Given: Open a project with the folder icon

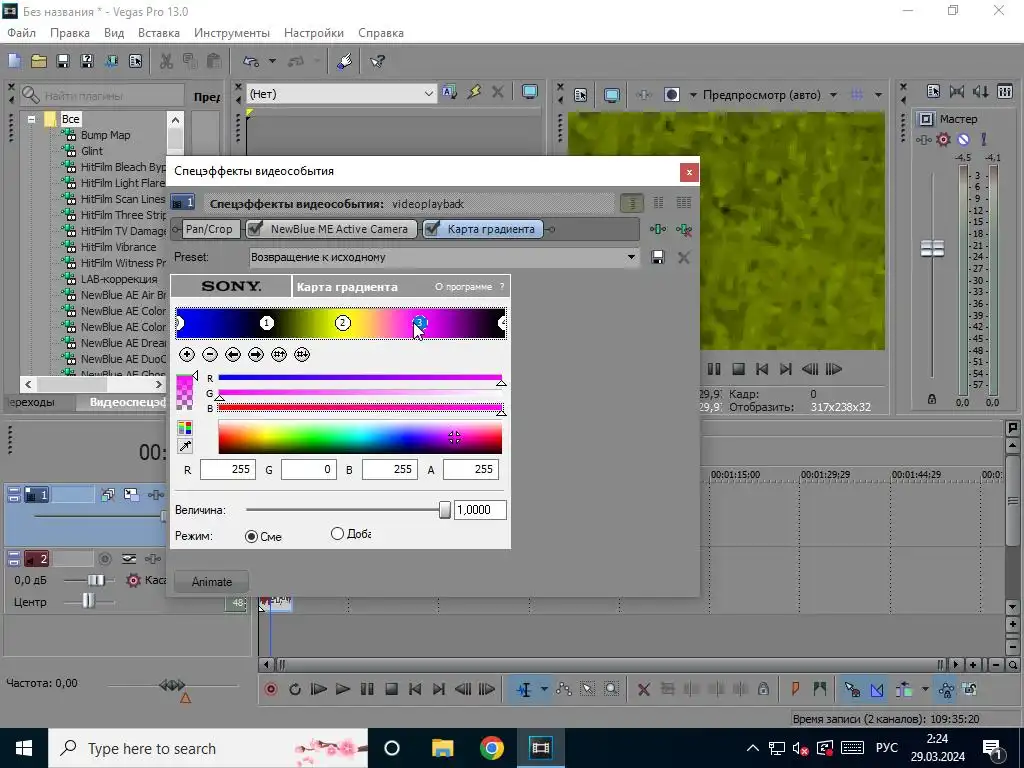Looking at the screenshot, I should coord(39,61).
